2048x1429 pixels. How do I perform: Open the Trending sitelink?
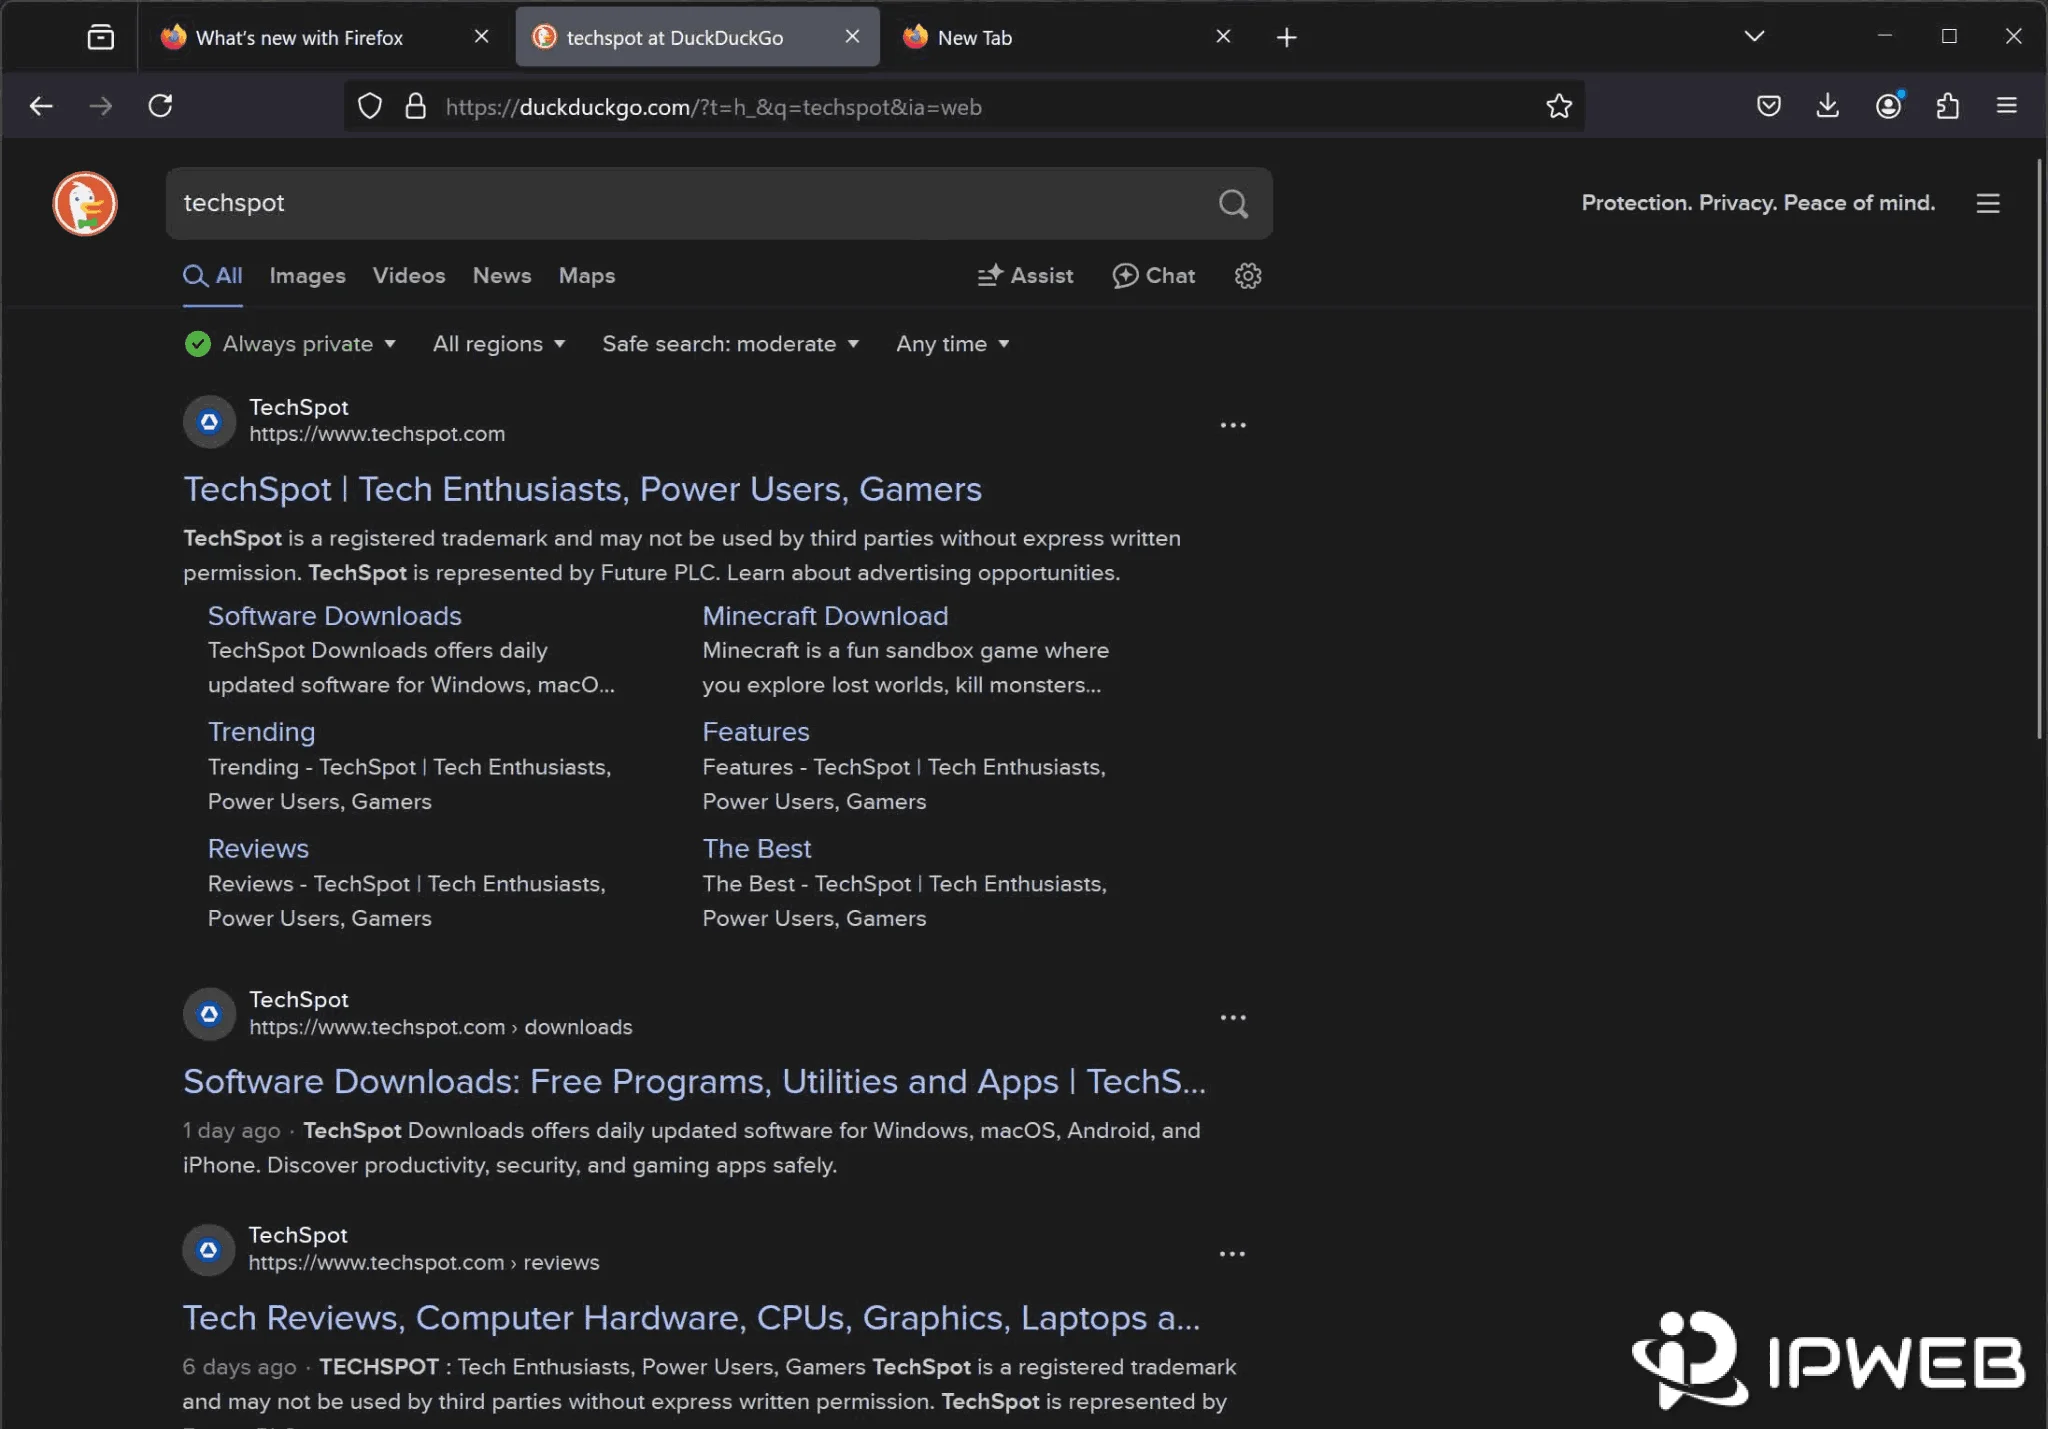[x=261, y=732]
